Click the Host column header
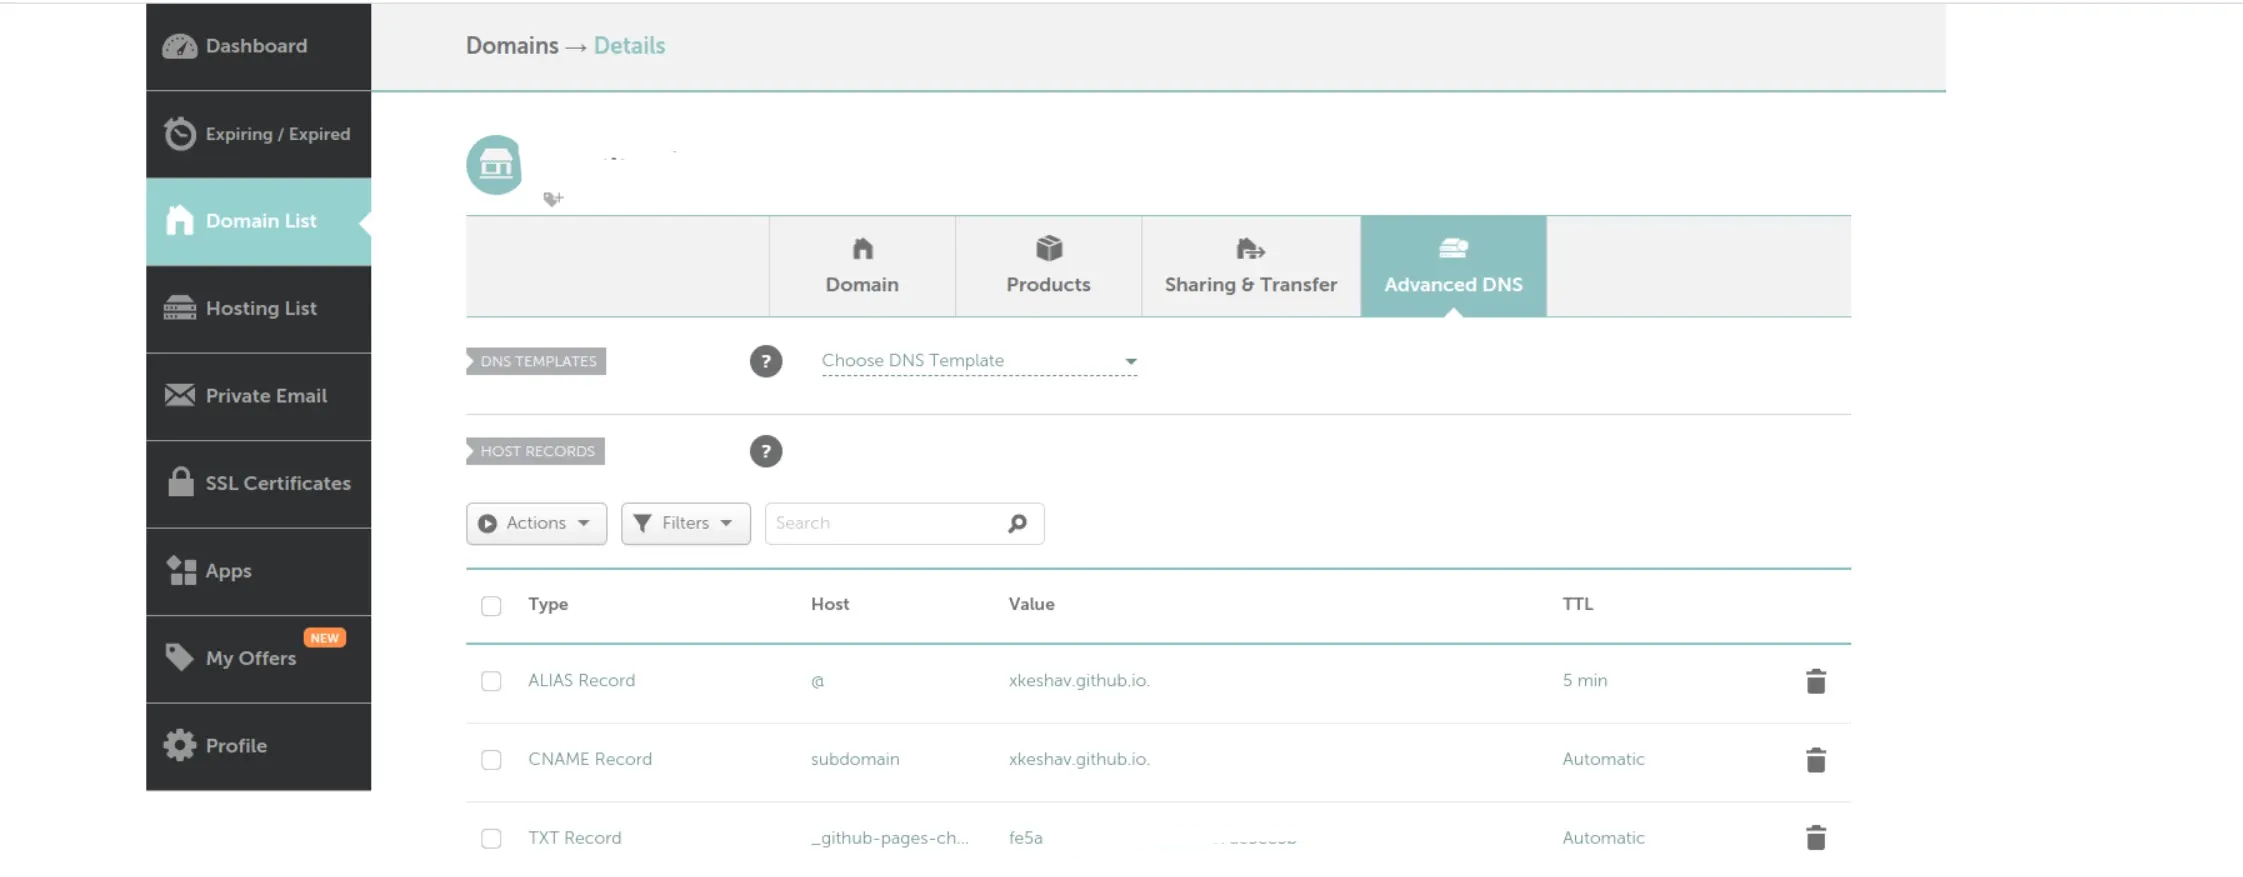 tap(830, 604)
